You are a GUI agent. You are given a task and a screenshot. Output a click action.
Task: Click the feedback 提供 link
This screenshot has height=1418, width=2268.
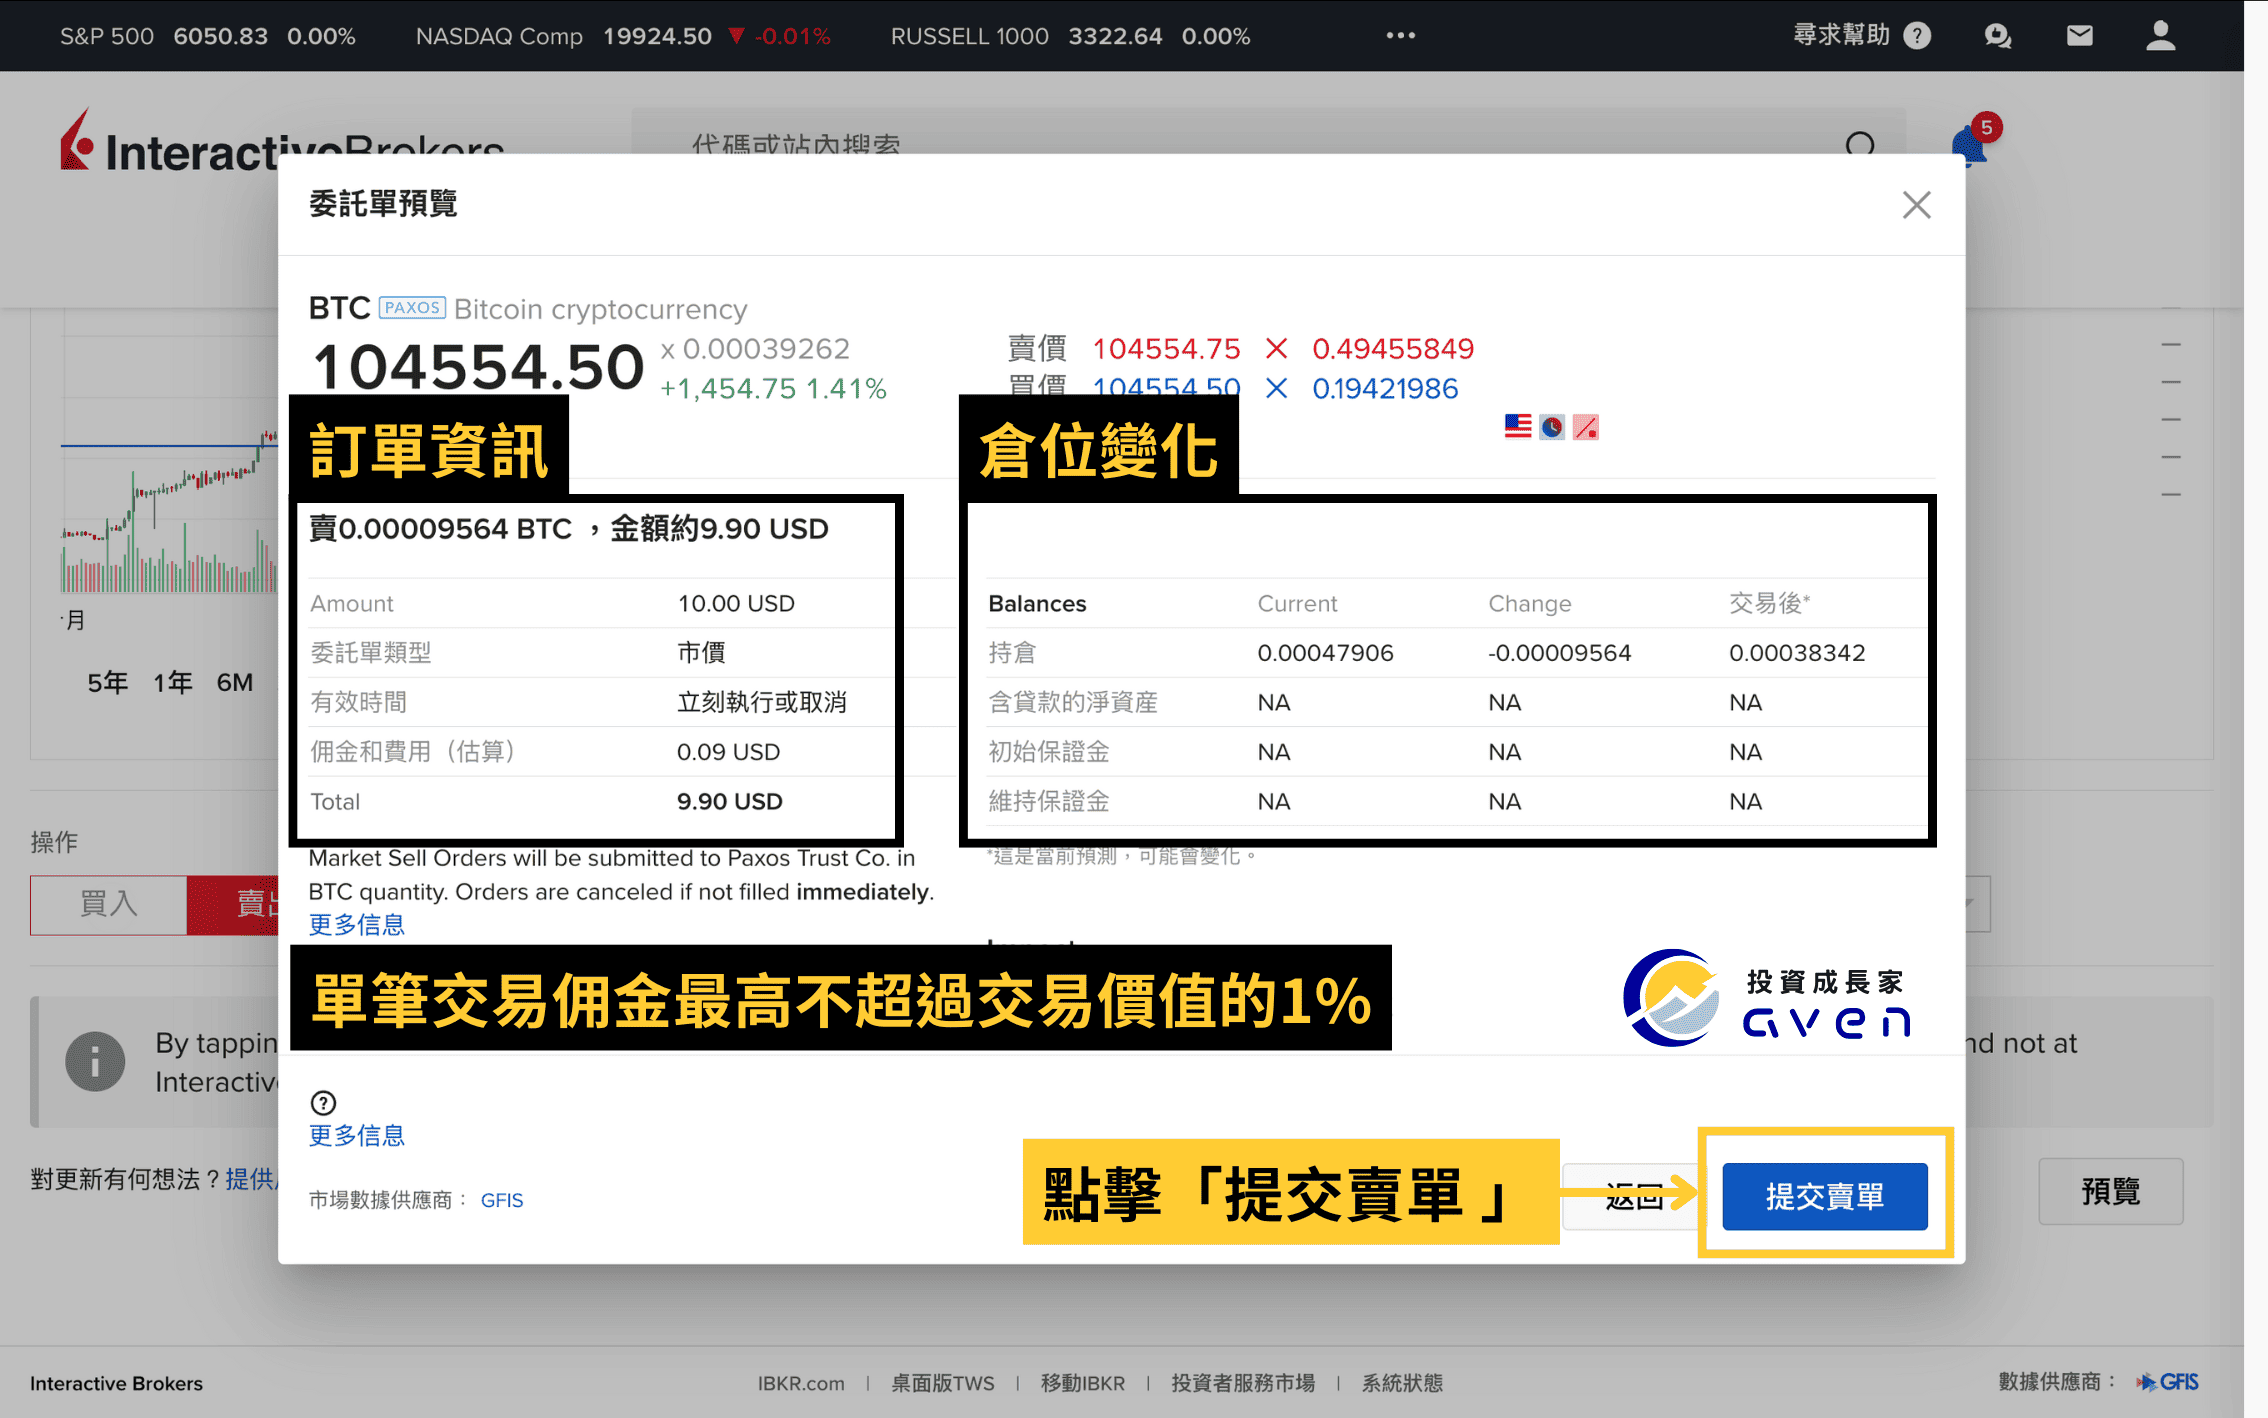point(251,1179)
